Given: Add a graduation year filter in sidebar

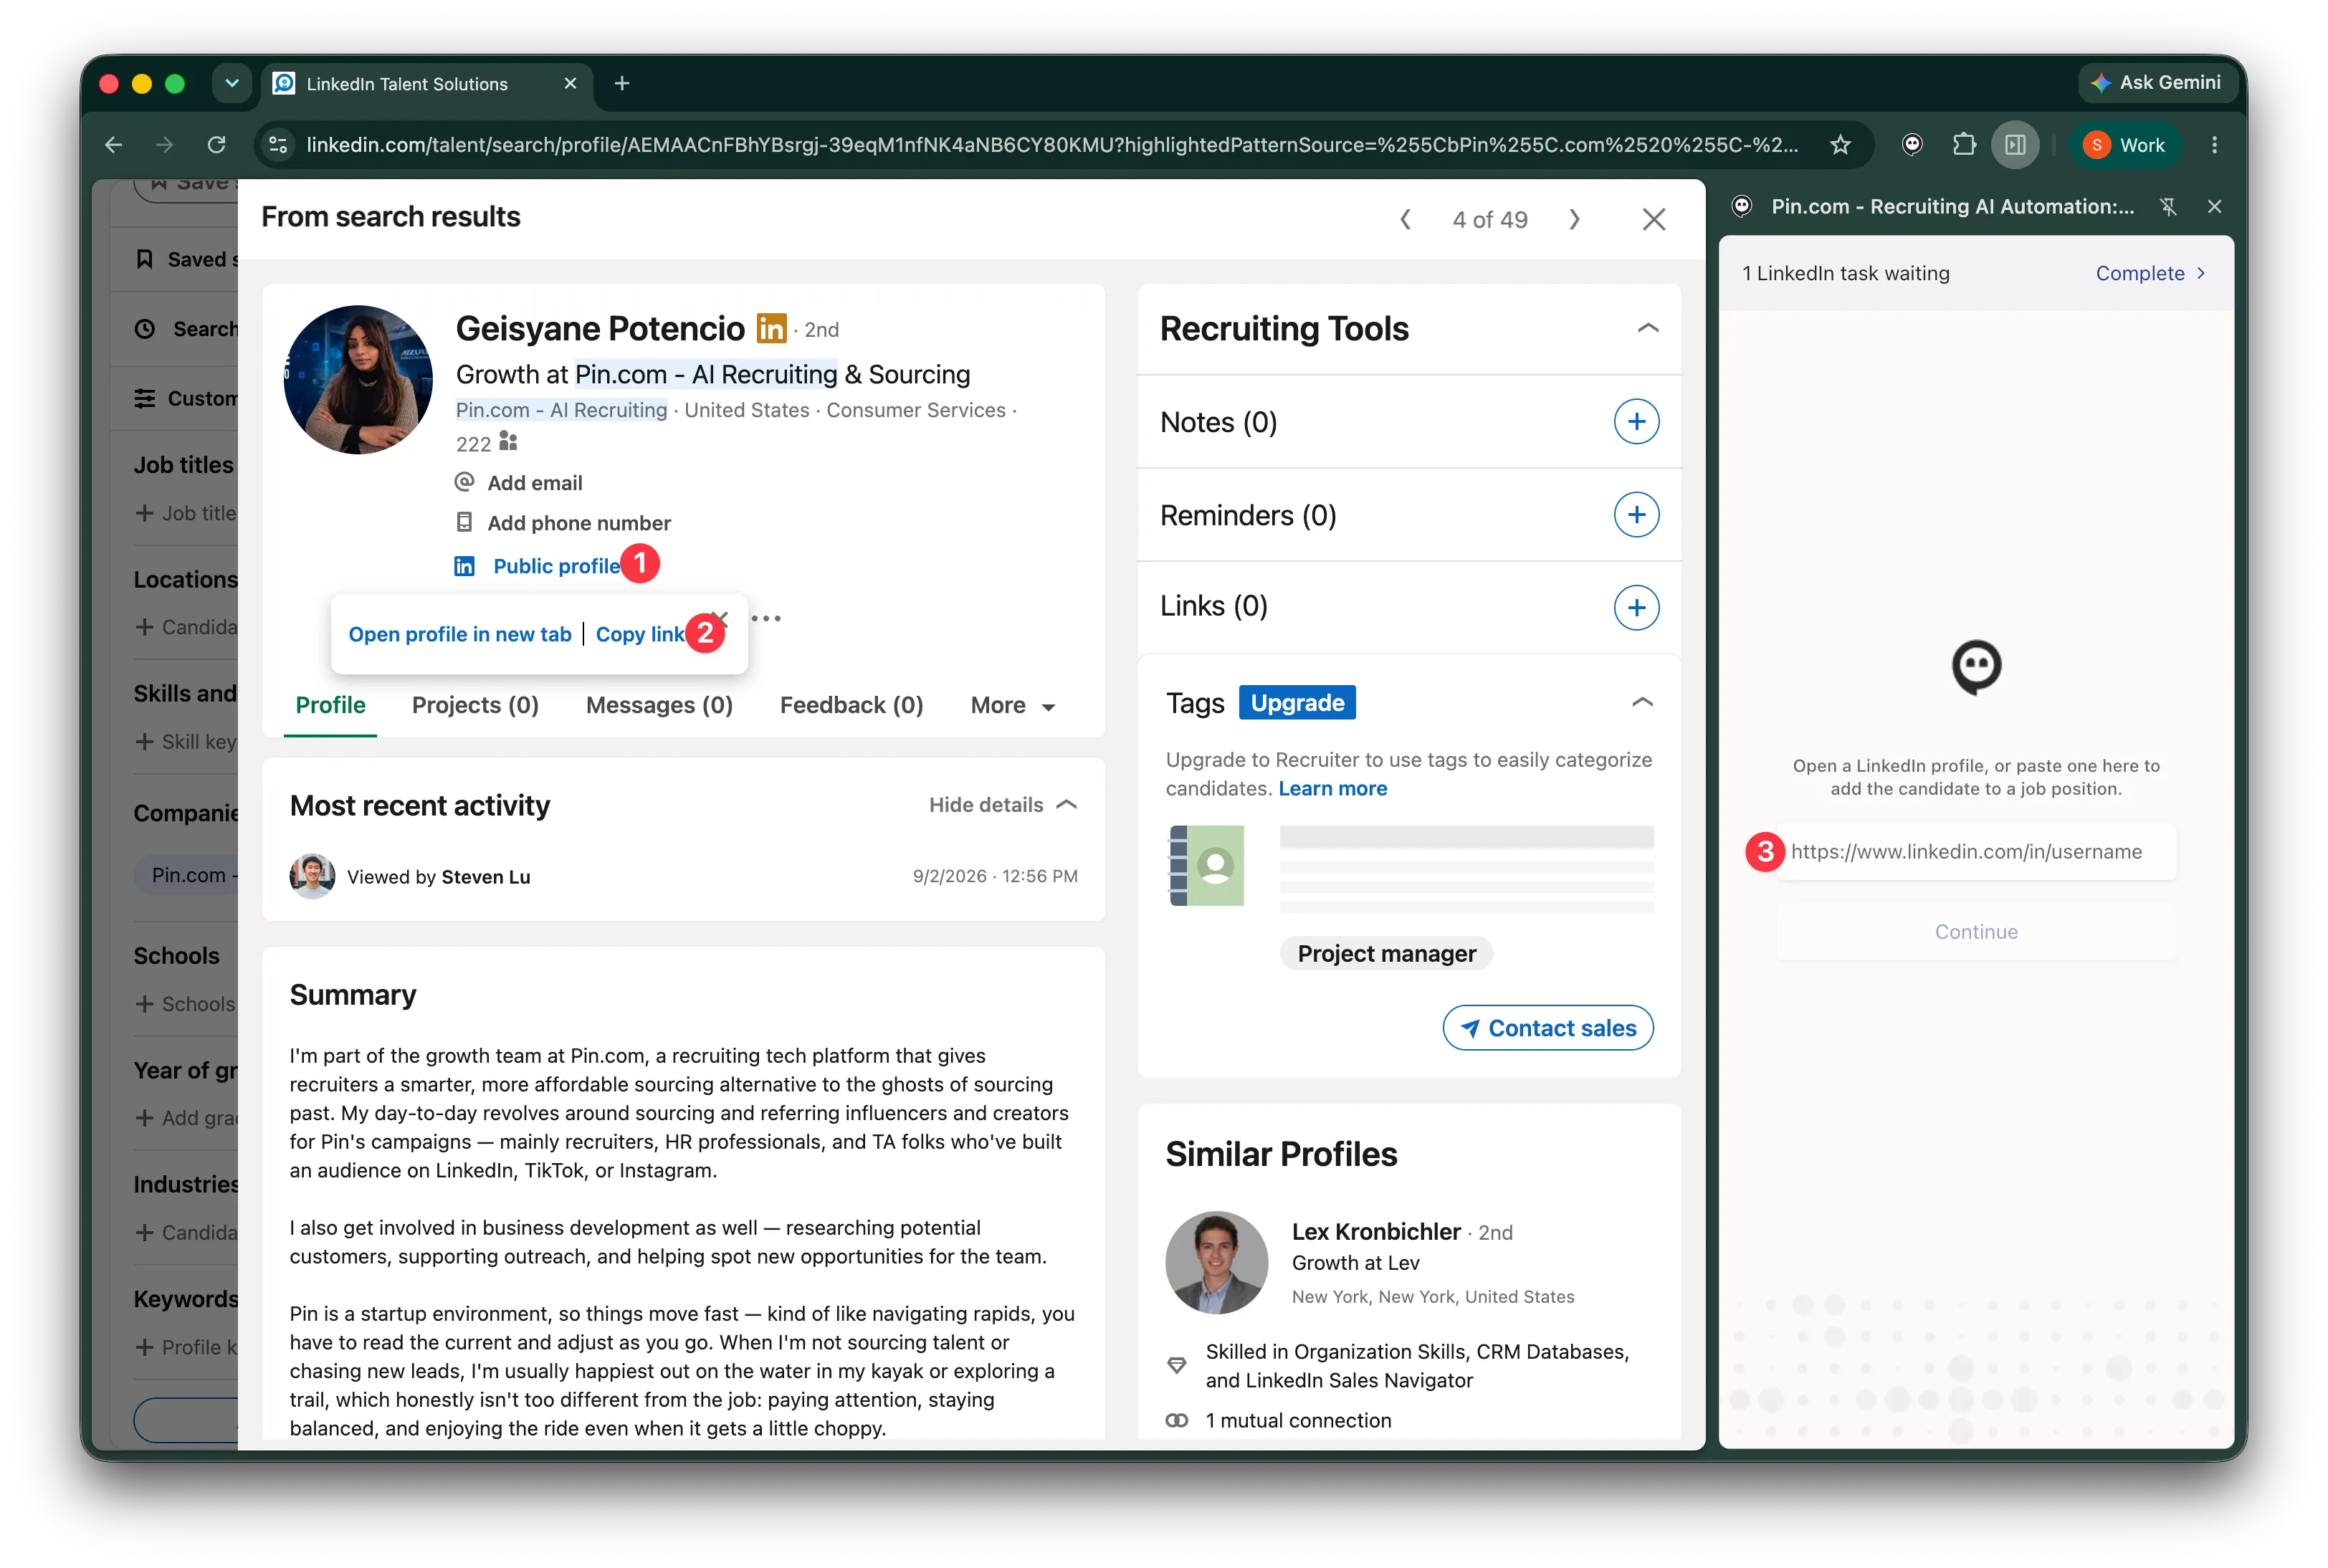Looking at the screenshot, I should coord(187,1118).
